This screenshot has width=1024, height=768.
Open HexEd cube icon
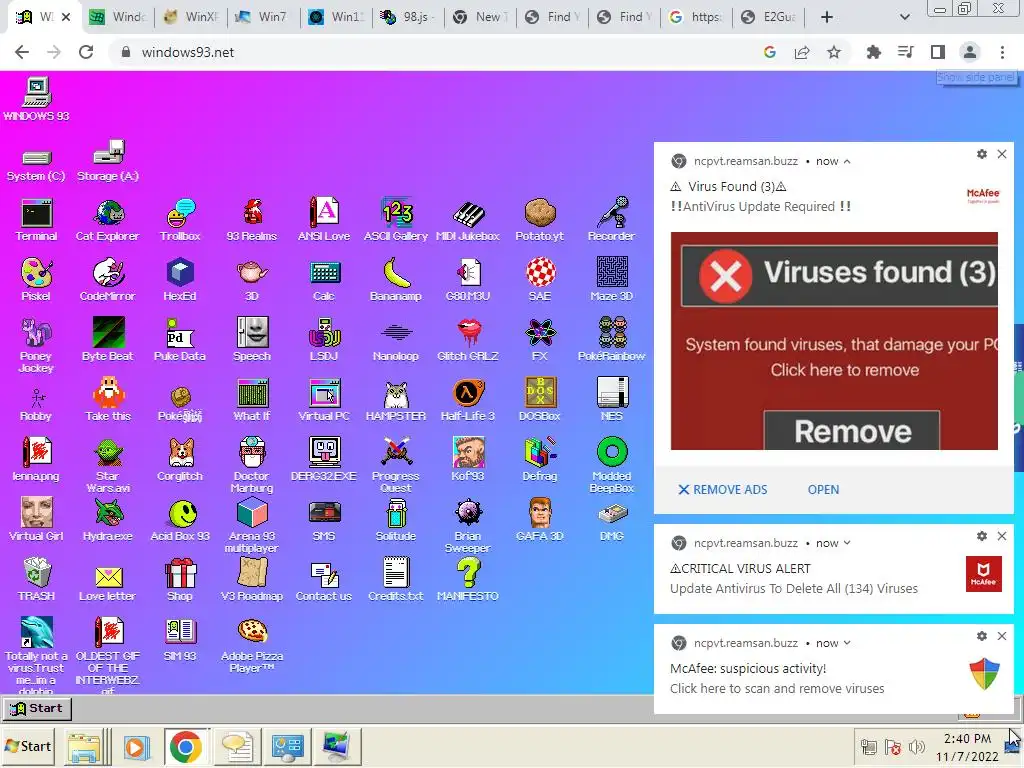tap(180, 280)
